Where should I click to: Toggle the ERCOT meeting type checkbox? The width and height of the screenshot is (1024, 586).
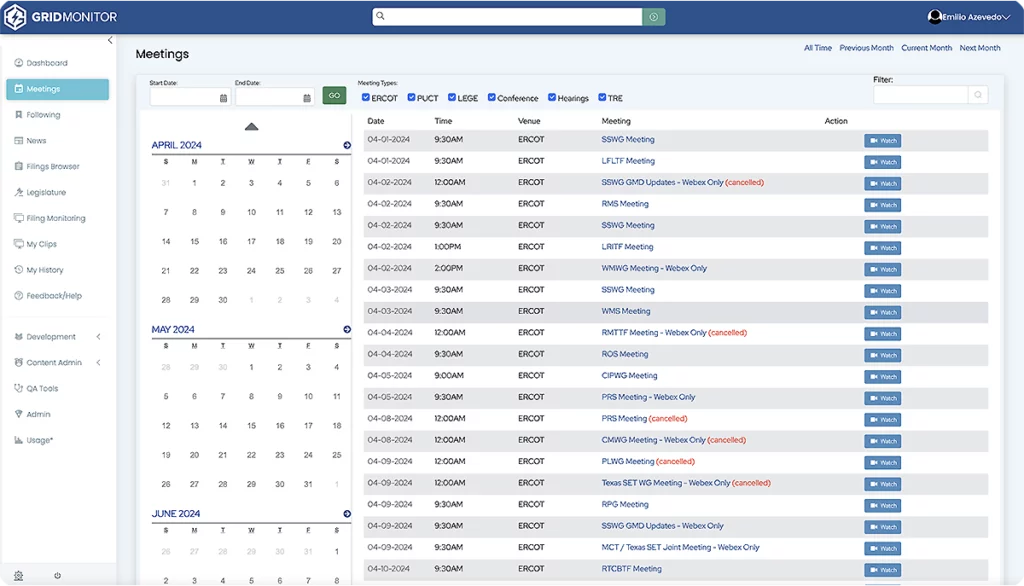366,97
